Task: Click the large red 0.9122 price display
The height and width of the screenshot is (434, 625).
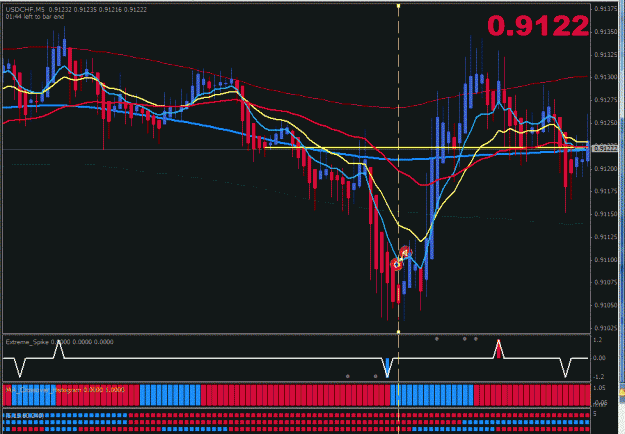Action: click(x=538, y=26)
